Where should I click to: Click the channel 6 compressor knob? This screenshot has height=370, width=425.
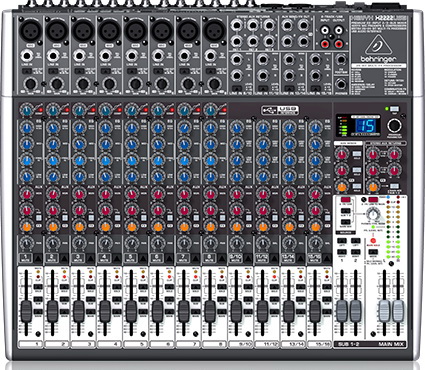tap(158, 110)
